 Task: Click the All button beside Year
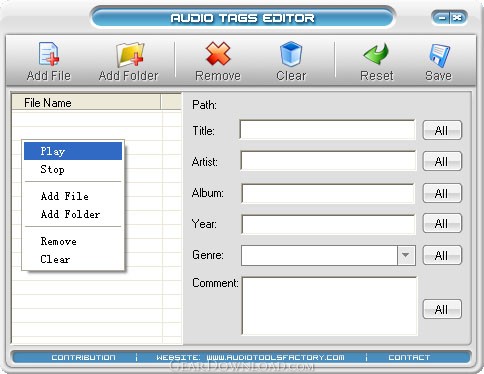click(x=442, y=223)
